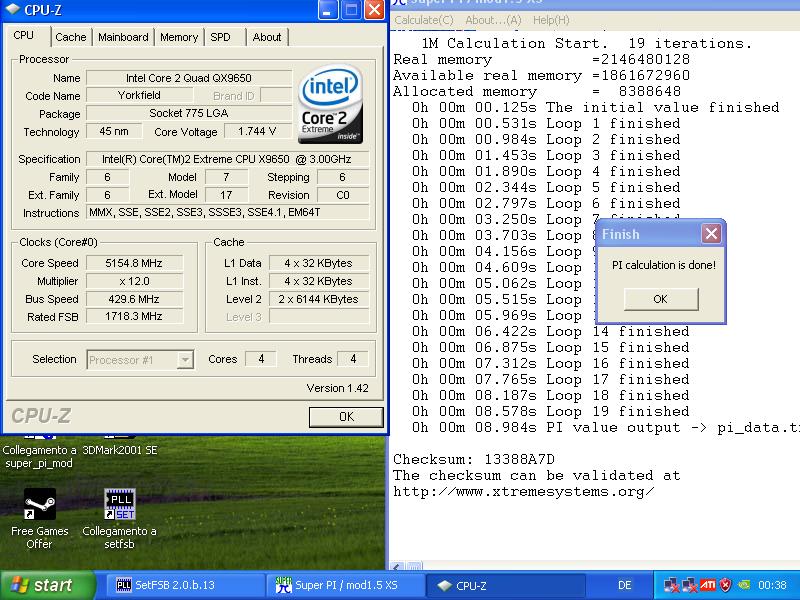
Task: Click the L1 Data value 4 x 32 KBytes
Action: coord(318,263)
